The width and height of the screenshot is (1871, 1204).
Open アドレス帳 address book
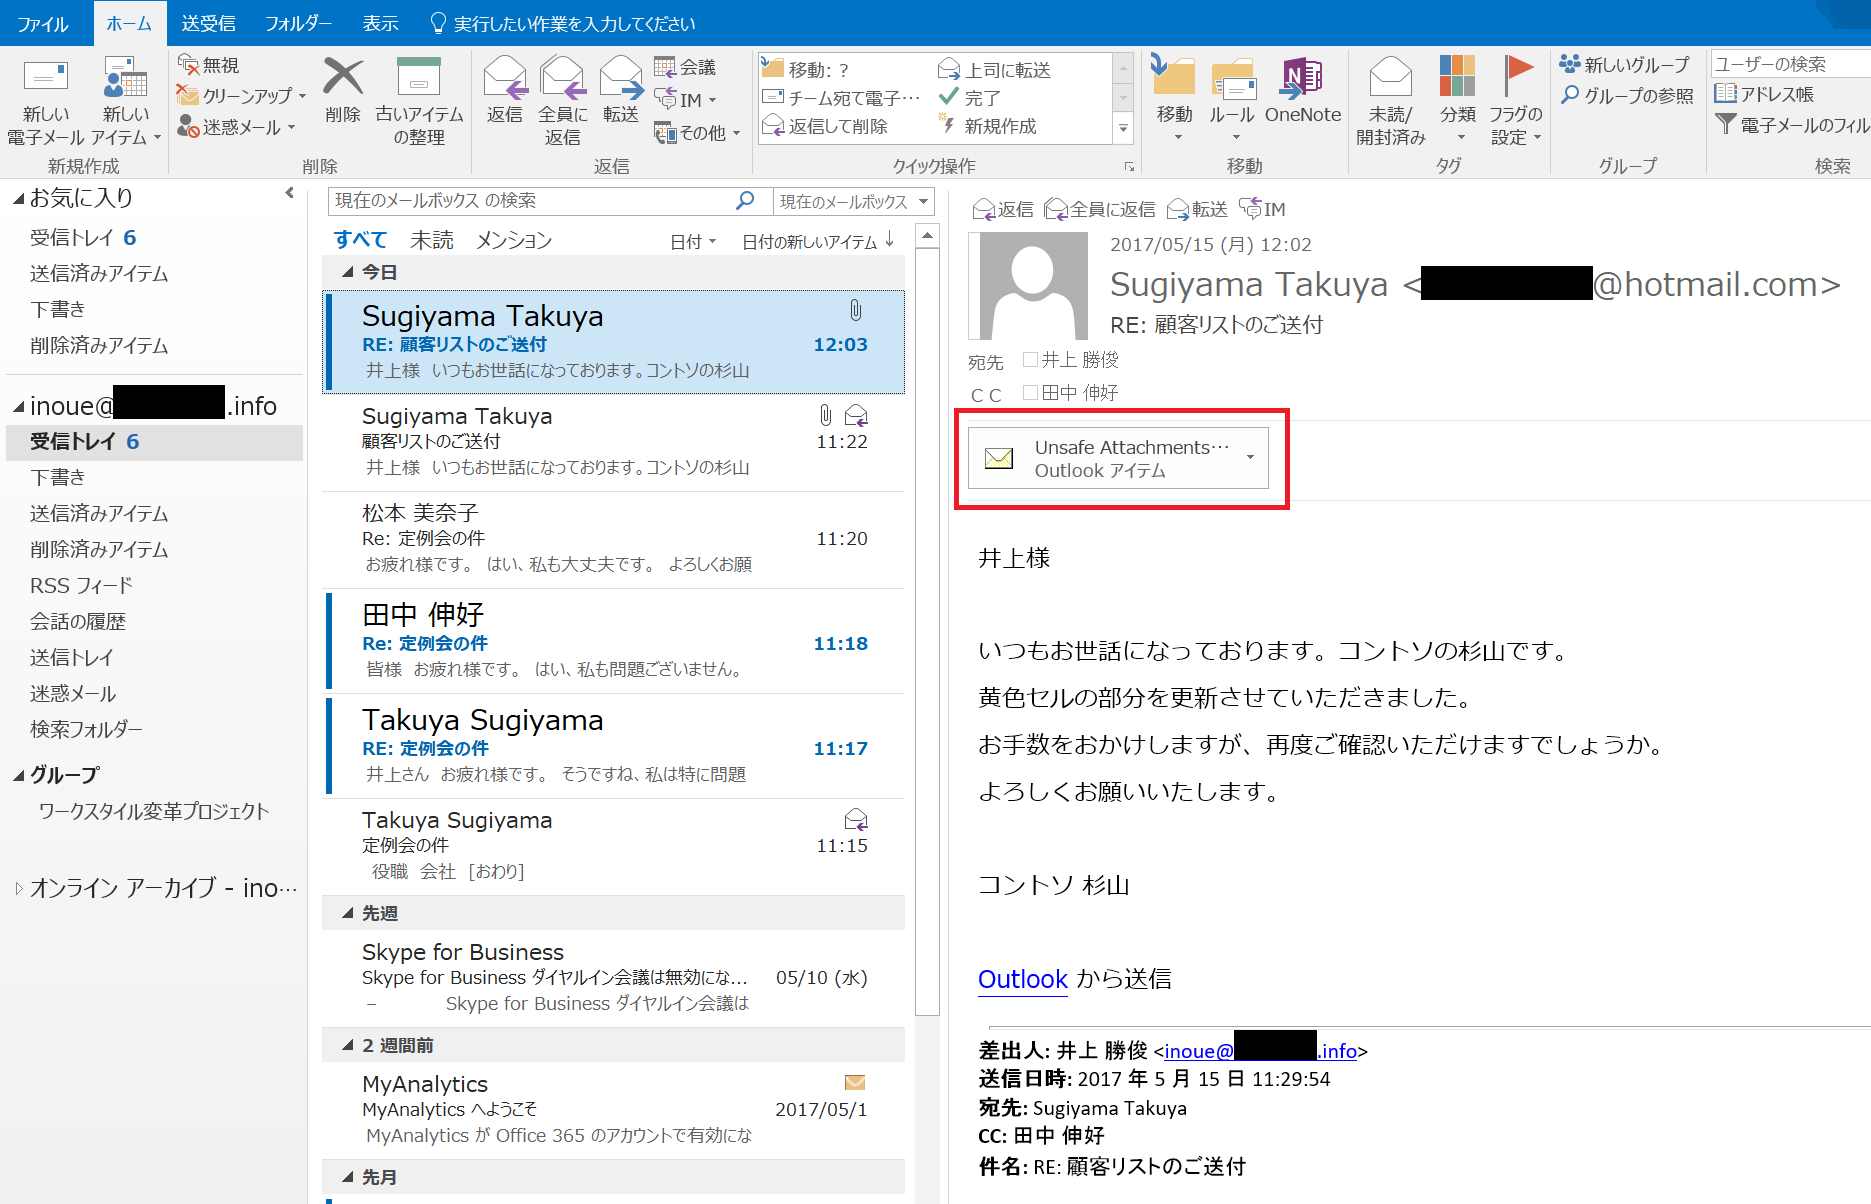coord(1764,94)
